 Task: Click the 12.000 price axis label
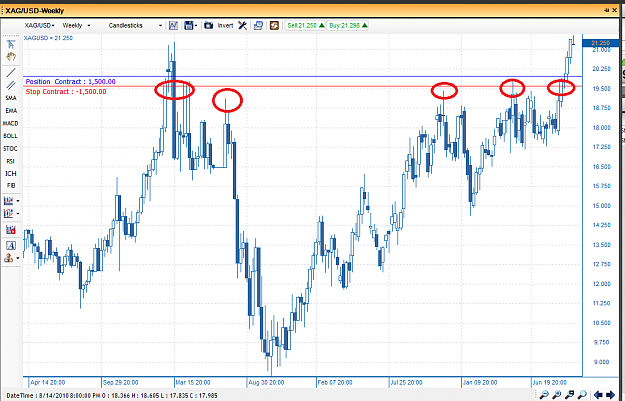(x=601, y=284)
